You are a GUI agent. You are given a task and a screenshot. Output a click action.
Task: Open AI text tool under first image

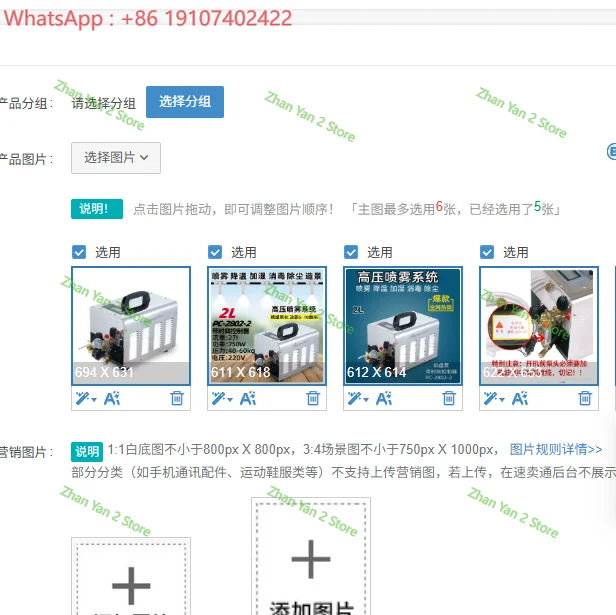(x=112, y=398)
